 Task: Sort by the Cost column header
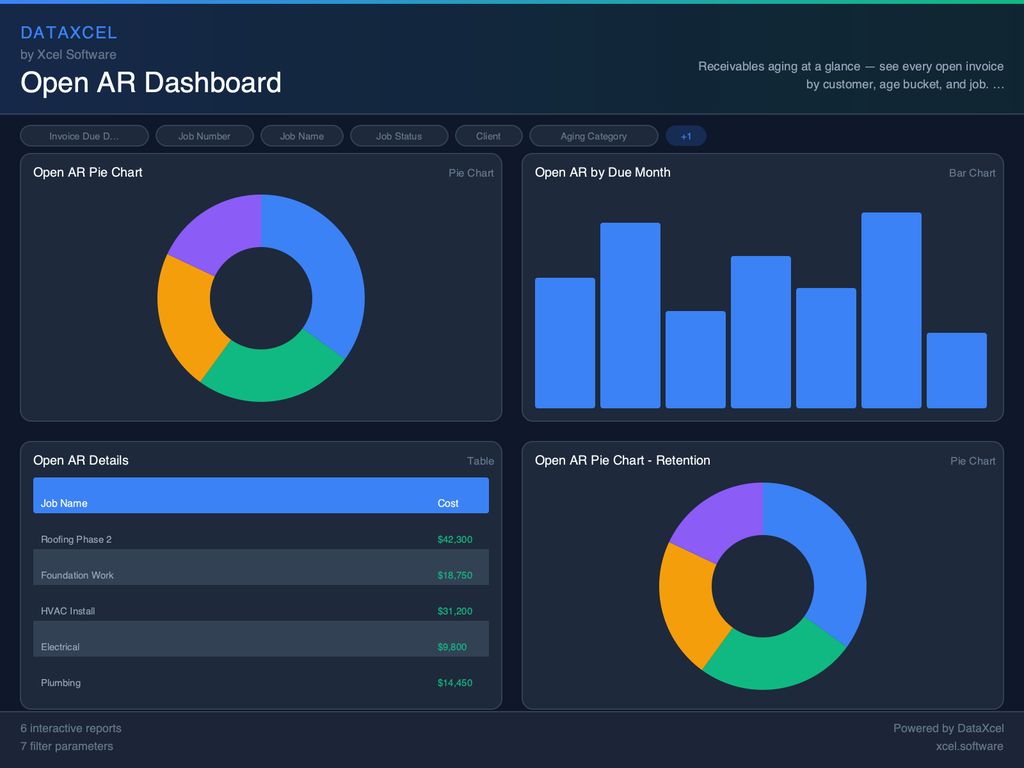447,502
